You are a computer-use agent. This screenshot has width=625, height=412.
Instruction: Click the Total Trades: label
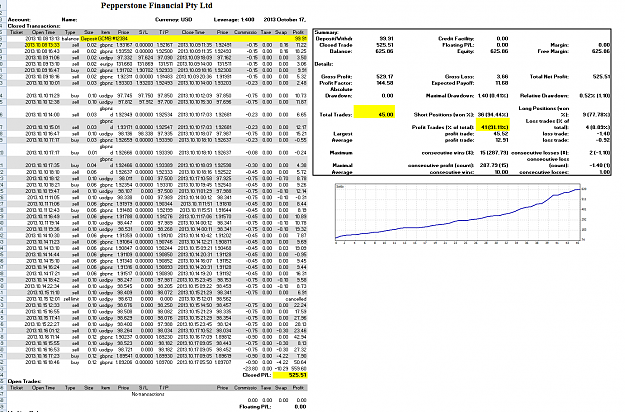coord(336,115)
